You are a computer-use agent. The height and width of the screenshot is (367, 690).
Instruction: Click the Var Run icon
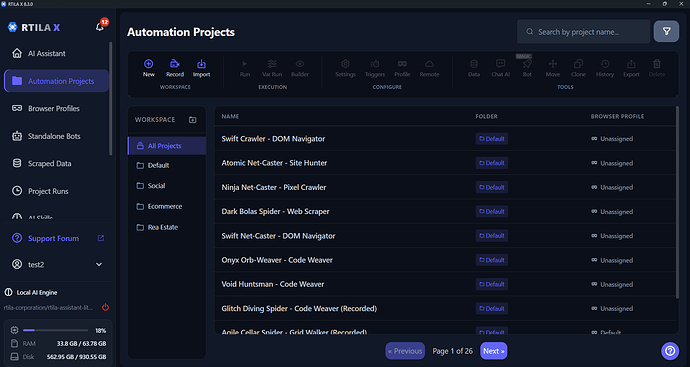272,64
